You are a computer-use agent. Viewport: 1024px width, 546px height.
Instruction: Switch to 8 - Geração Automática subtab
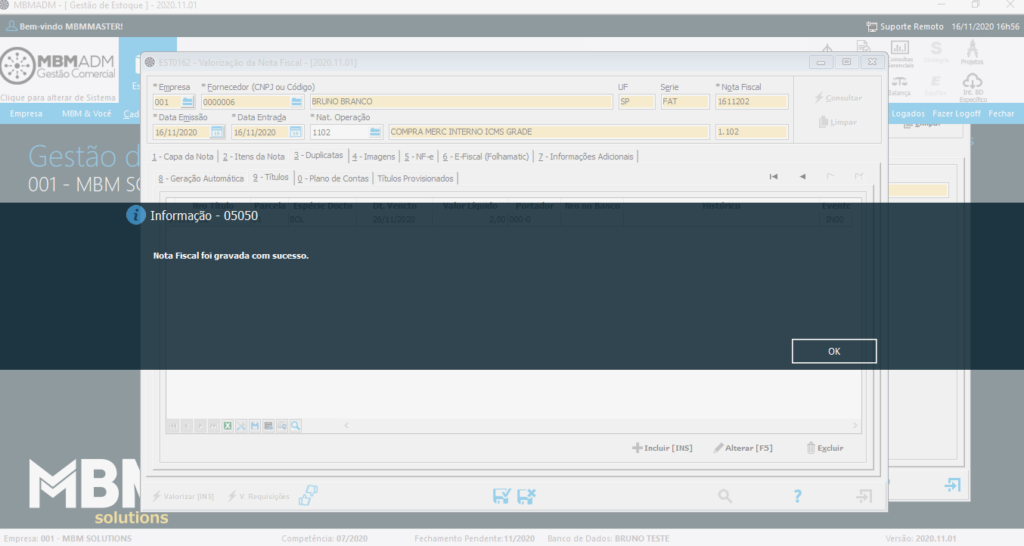(x=201, y=178)
